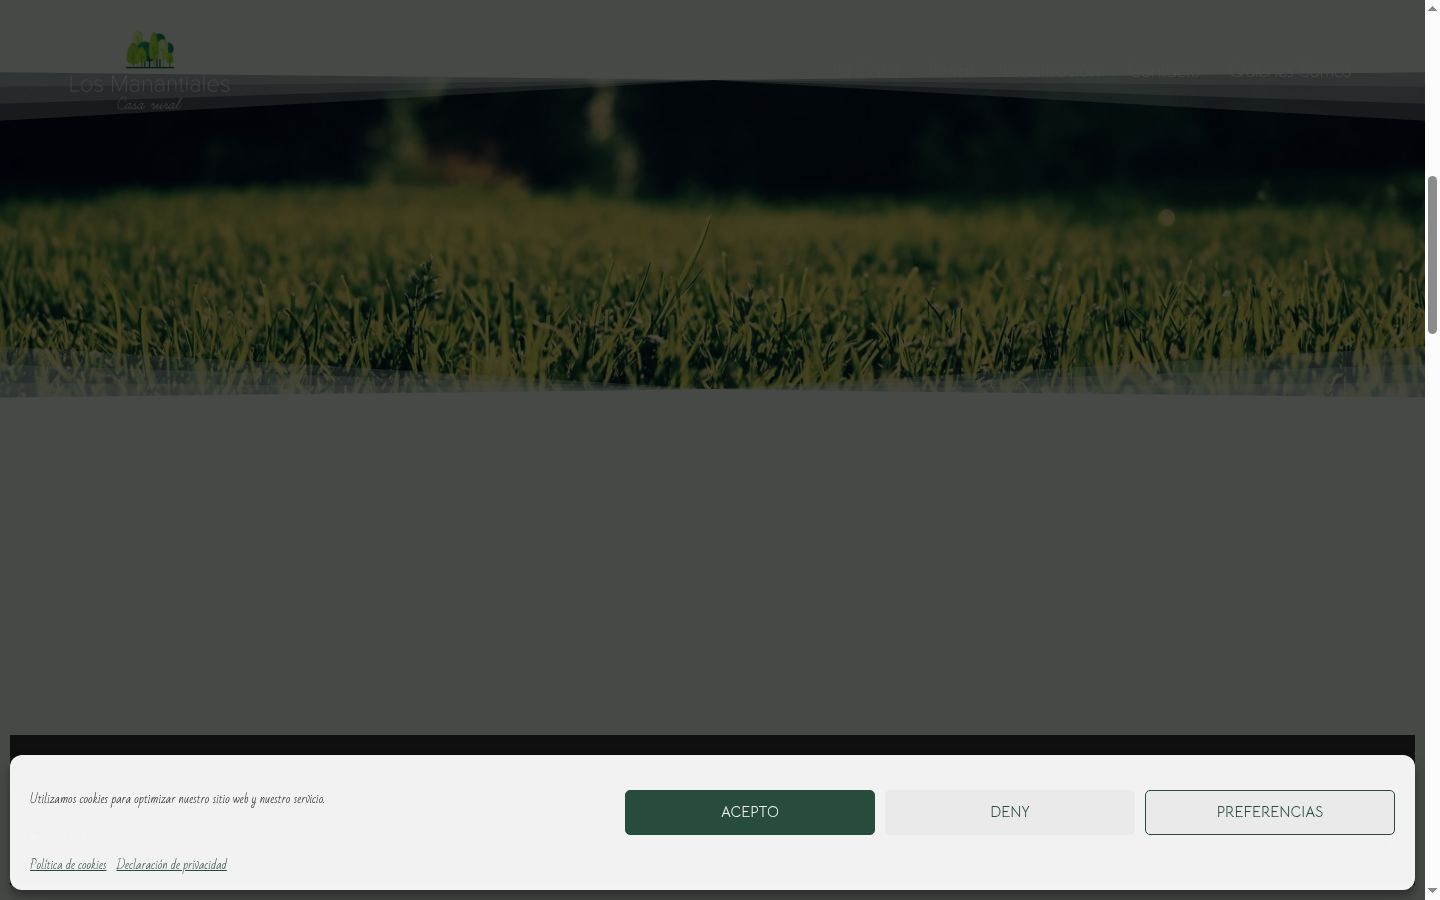Viewport: 1440px width, 900px height.
Task: Open the Política de cookies link
Action: pos(68,865)
